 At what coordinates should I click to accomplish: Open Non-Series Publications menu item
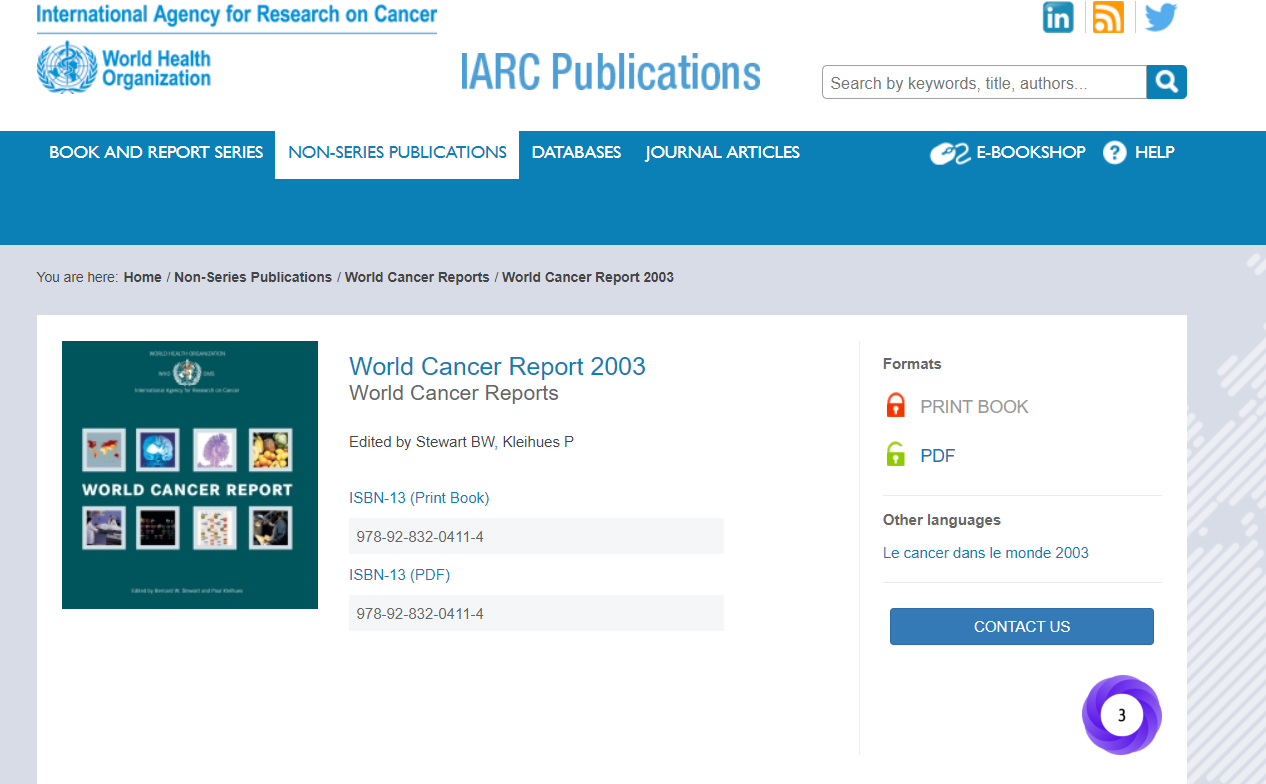point(396,152)
